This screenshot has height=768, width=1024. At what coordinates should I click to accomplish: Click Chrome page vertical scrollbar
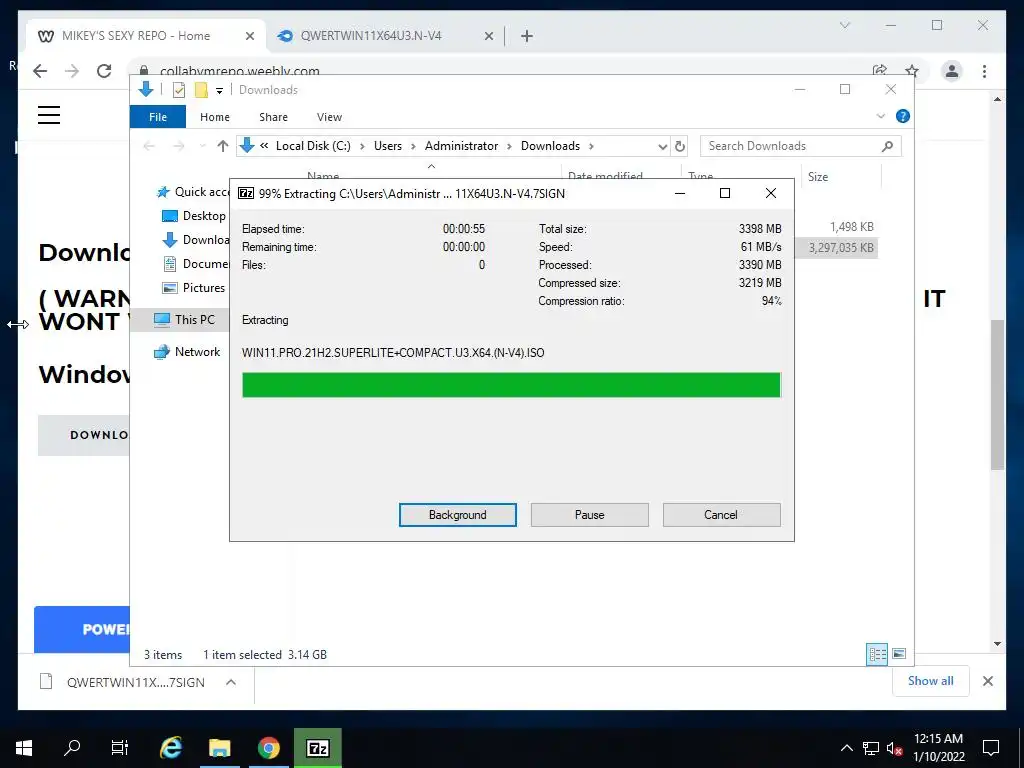997,394
